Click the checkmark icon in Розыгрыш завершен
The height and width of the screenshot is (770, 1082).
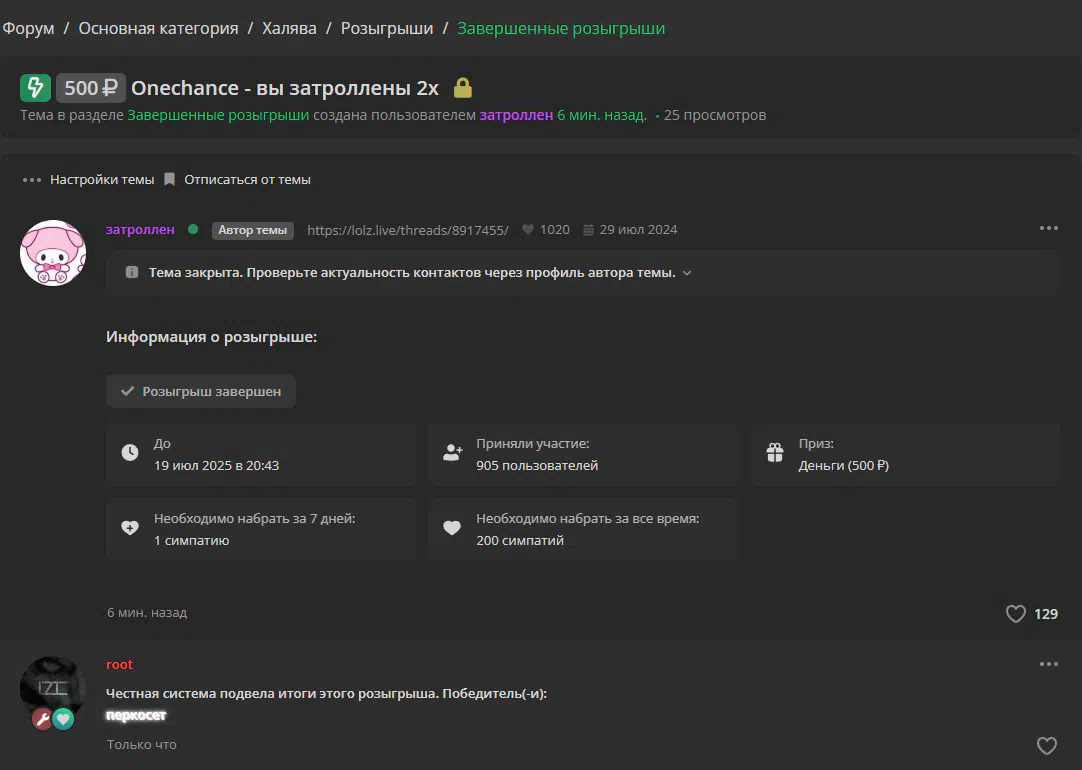click(128, 391)
